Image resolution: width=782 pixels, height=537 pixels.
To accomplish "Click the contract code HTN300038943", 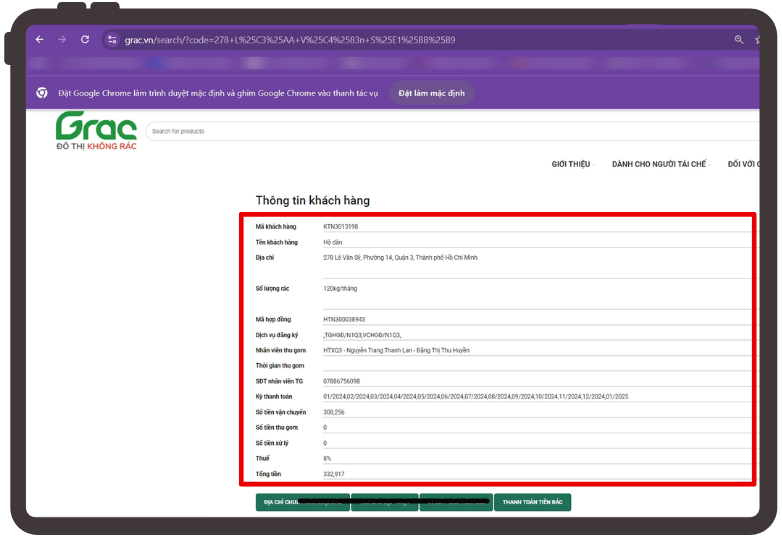I will click(x=344, y=319).
